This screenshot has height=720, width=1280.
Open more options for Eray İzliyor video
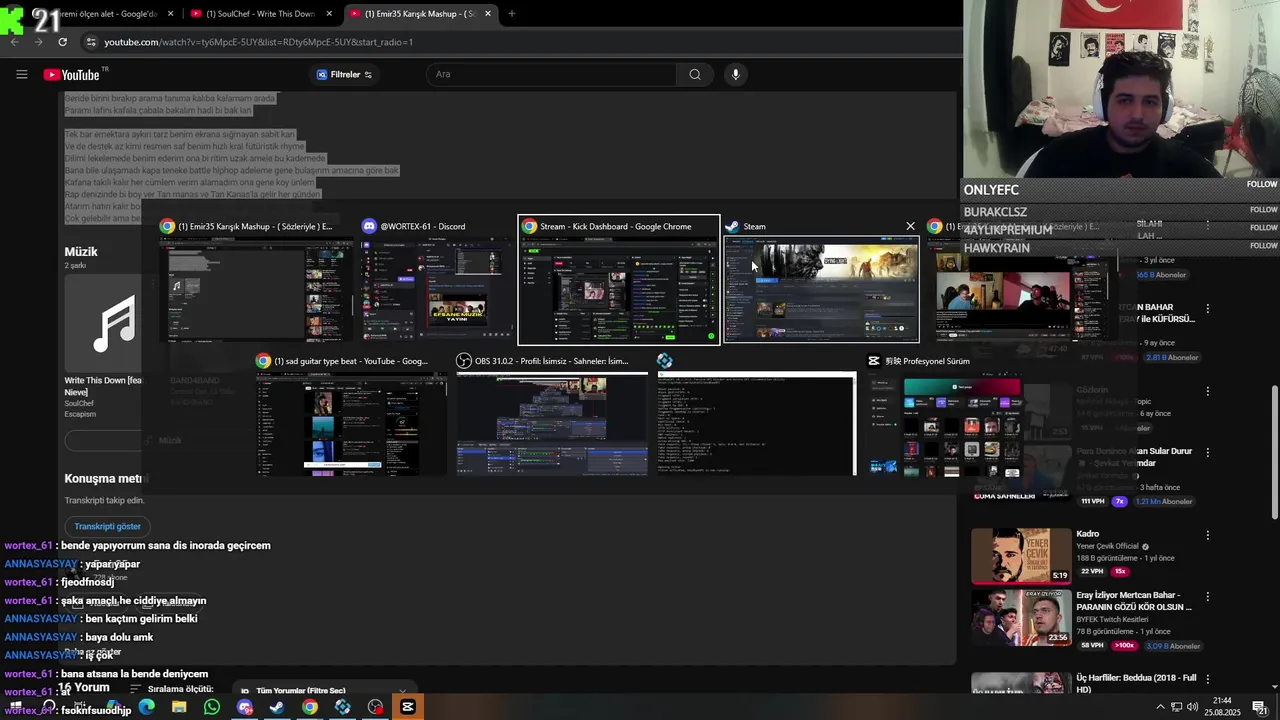tap(1208, 596)
